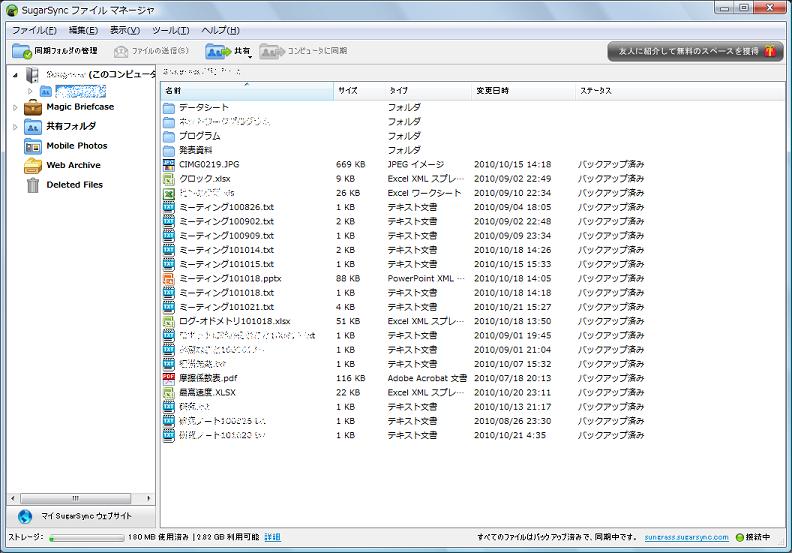Click the 共有 share toolbar icon
Screen dimensions: 792x553
click(x=218, y=51)
